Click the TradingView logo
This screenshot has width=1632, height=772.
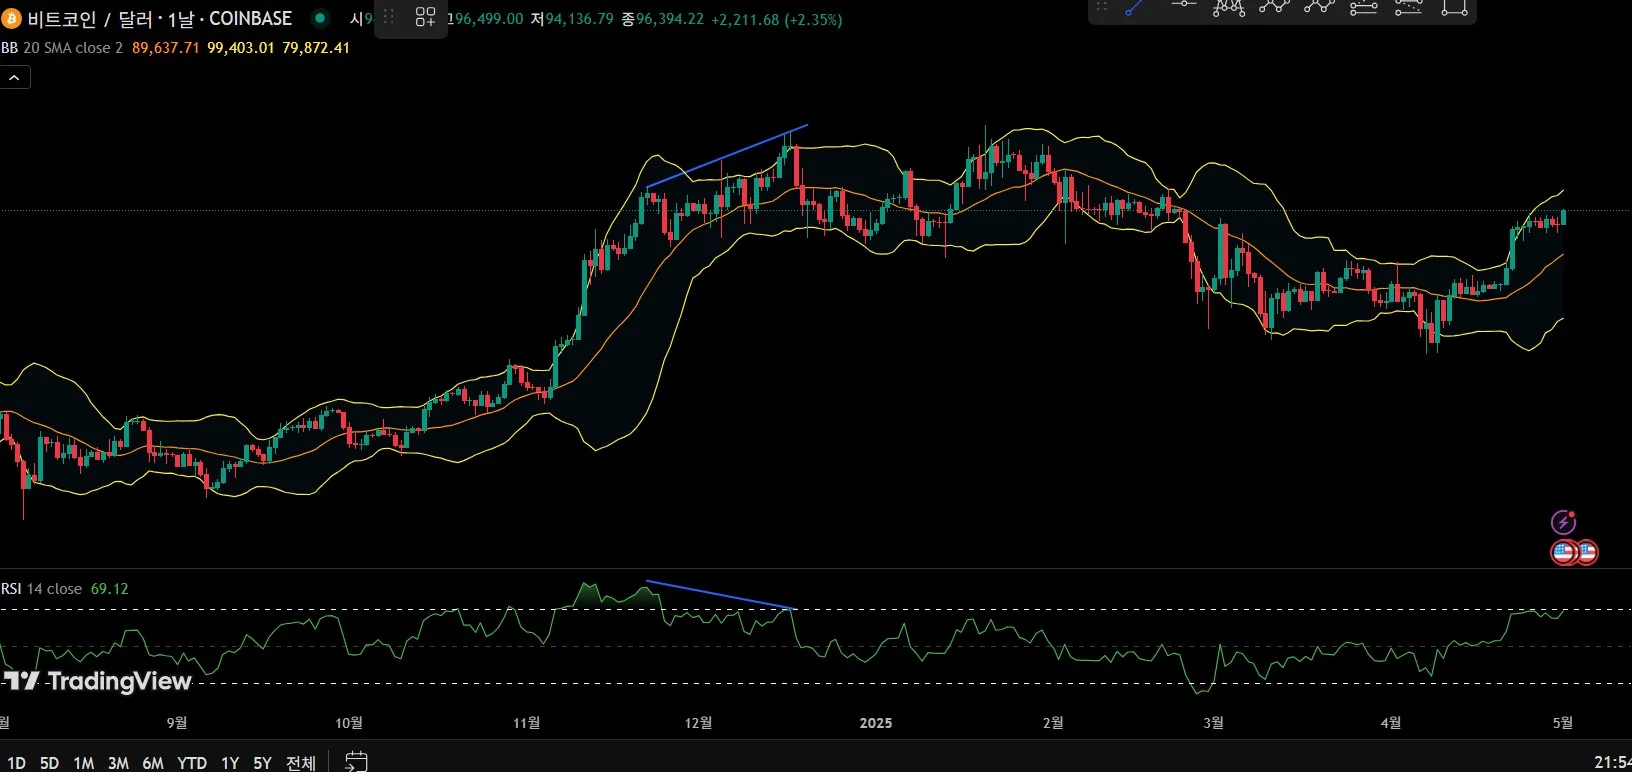point(97,682)
